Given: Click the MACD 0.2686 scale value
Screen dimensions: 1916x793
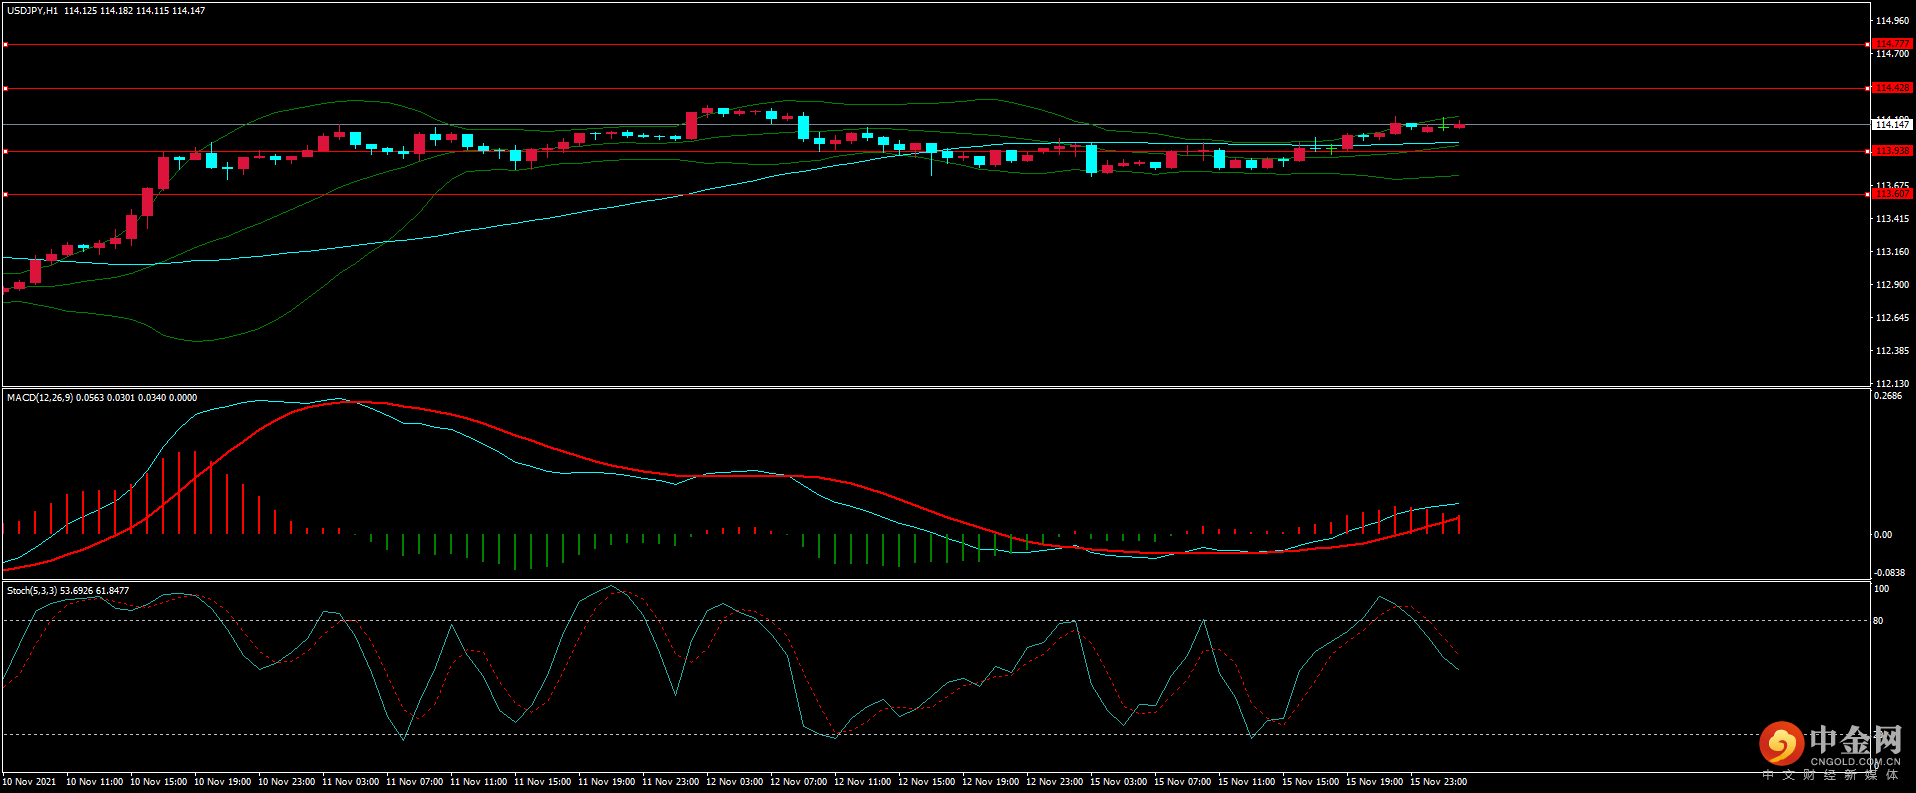Looking at the screenshot, I should [1887, 397].
